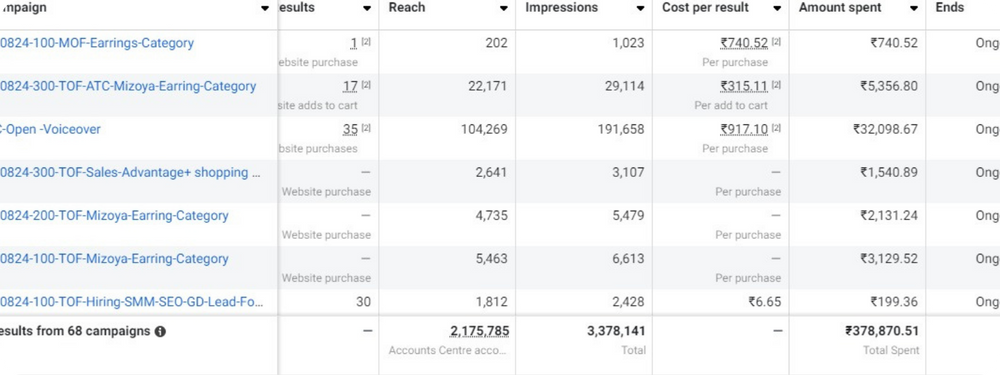Click the underlined 35 results value

tap(350, 129)
